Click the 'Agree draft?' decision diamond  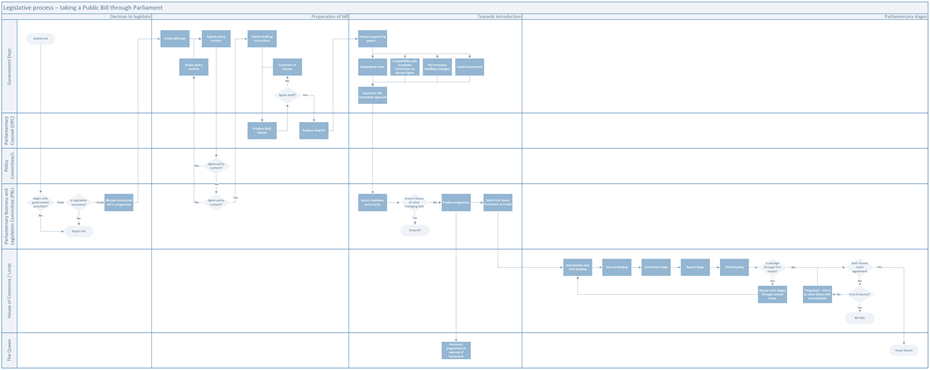coord(288,95)
